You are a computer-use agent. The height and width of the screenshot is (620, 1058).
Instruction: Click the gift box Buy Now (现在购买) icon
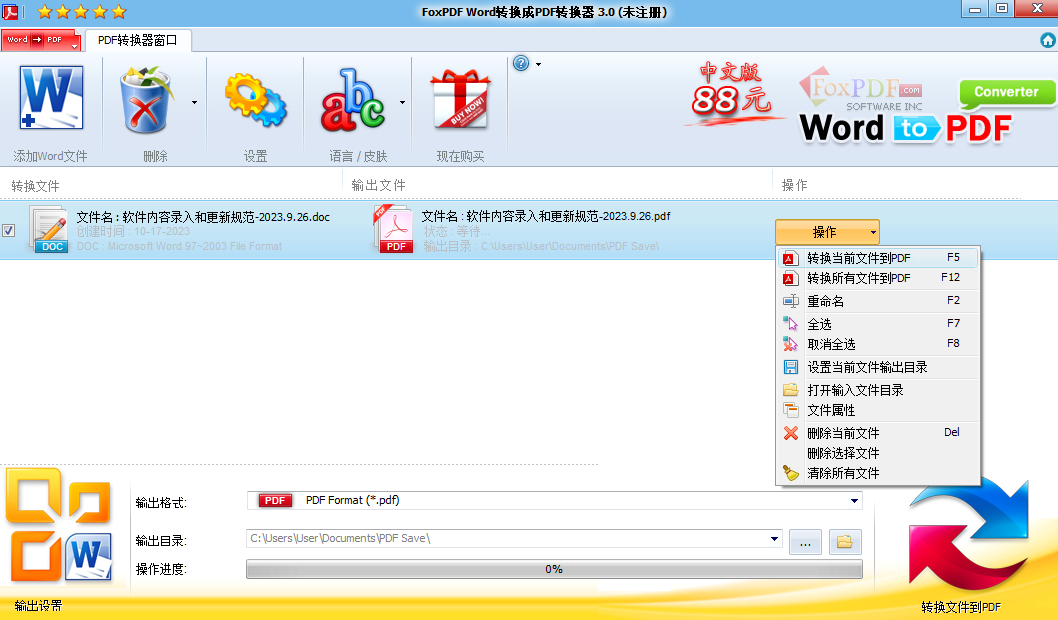coord(460,99)
